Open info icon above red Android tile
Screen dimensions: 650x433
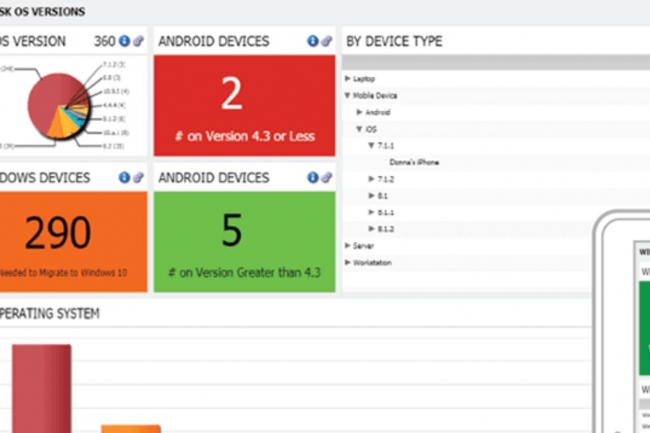313,41
